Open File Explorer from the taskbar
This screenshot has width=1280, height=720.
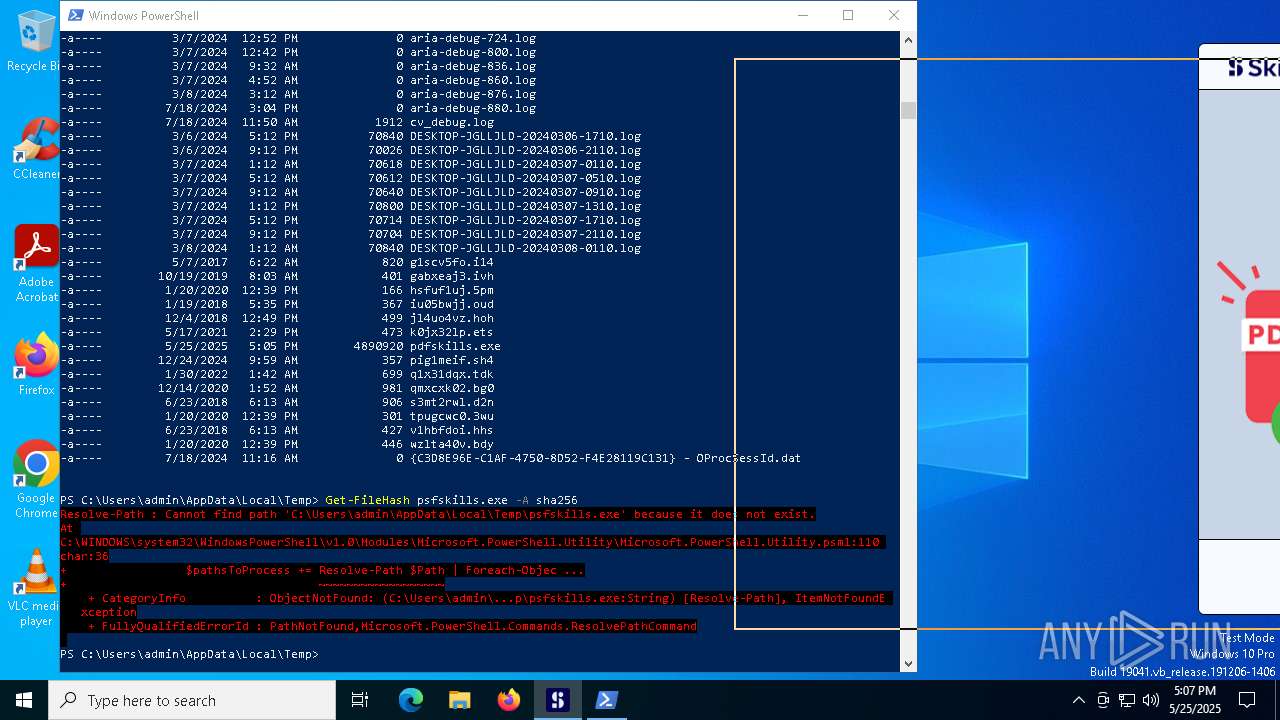(459, 700)
